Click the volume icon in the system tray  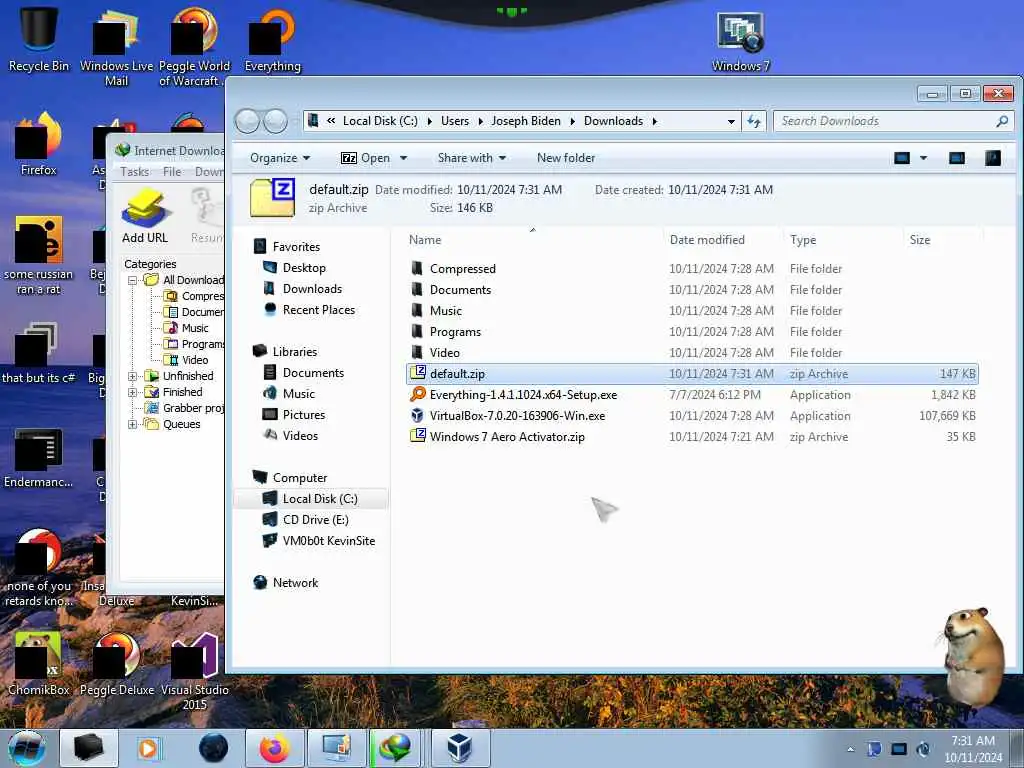(923, 749)
